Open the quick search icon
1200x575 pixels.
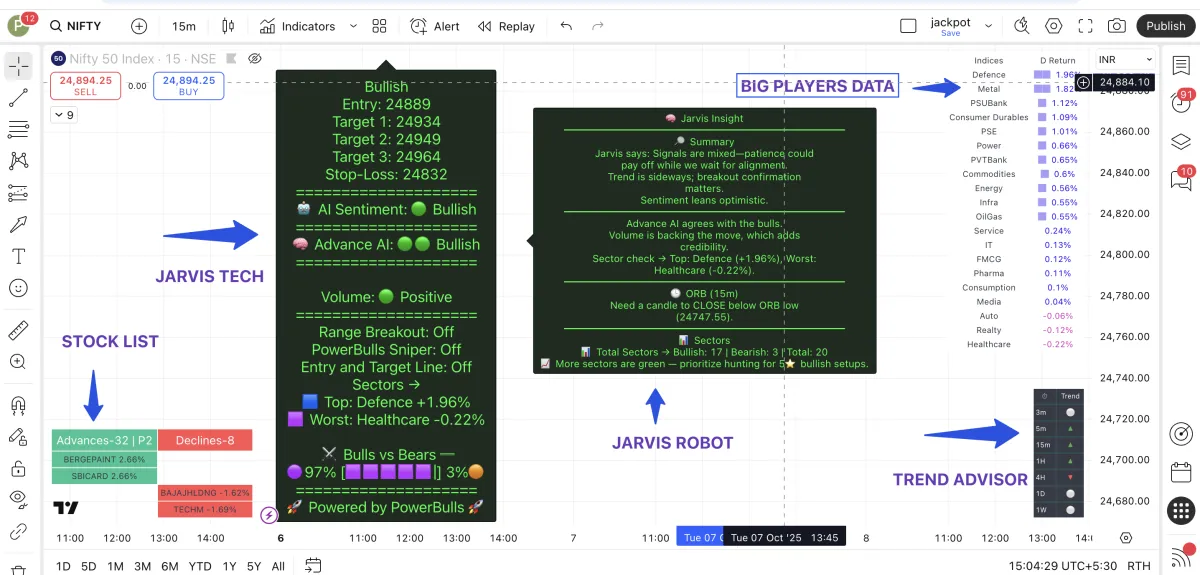(x=1021, y=26)
